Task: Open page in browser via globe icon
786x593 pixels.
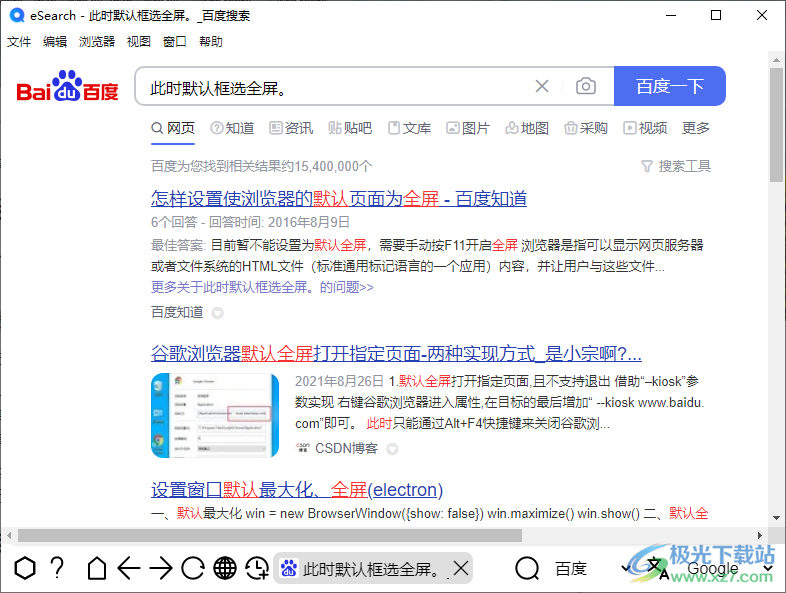Action: (225, 568)
